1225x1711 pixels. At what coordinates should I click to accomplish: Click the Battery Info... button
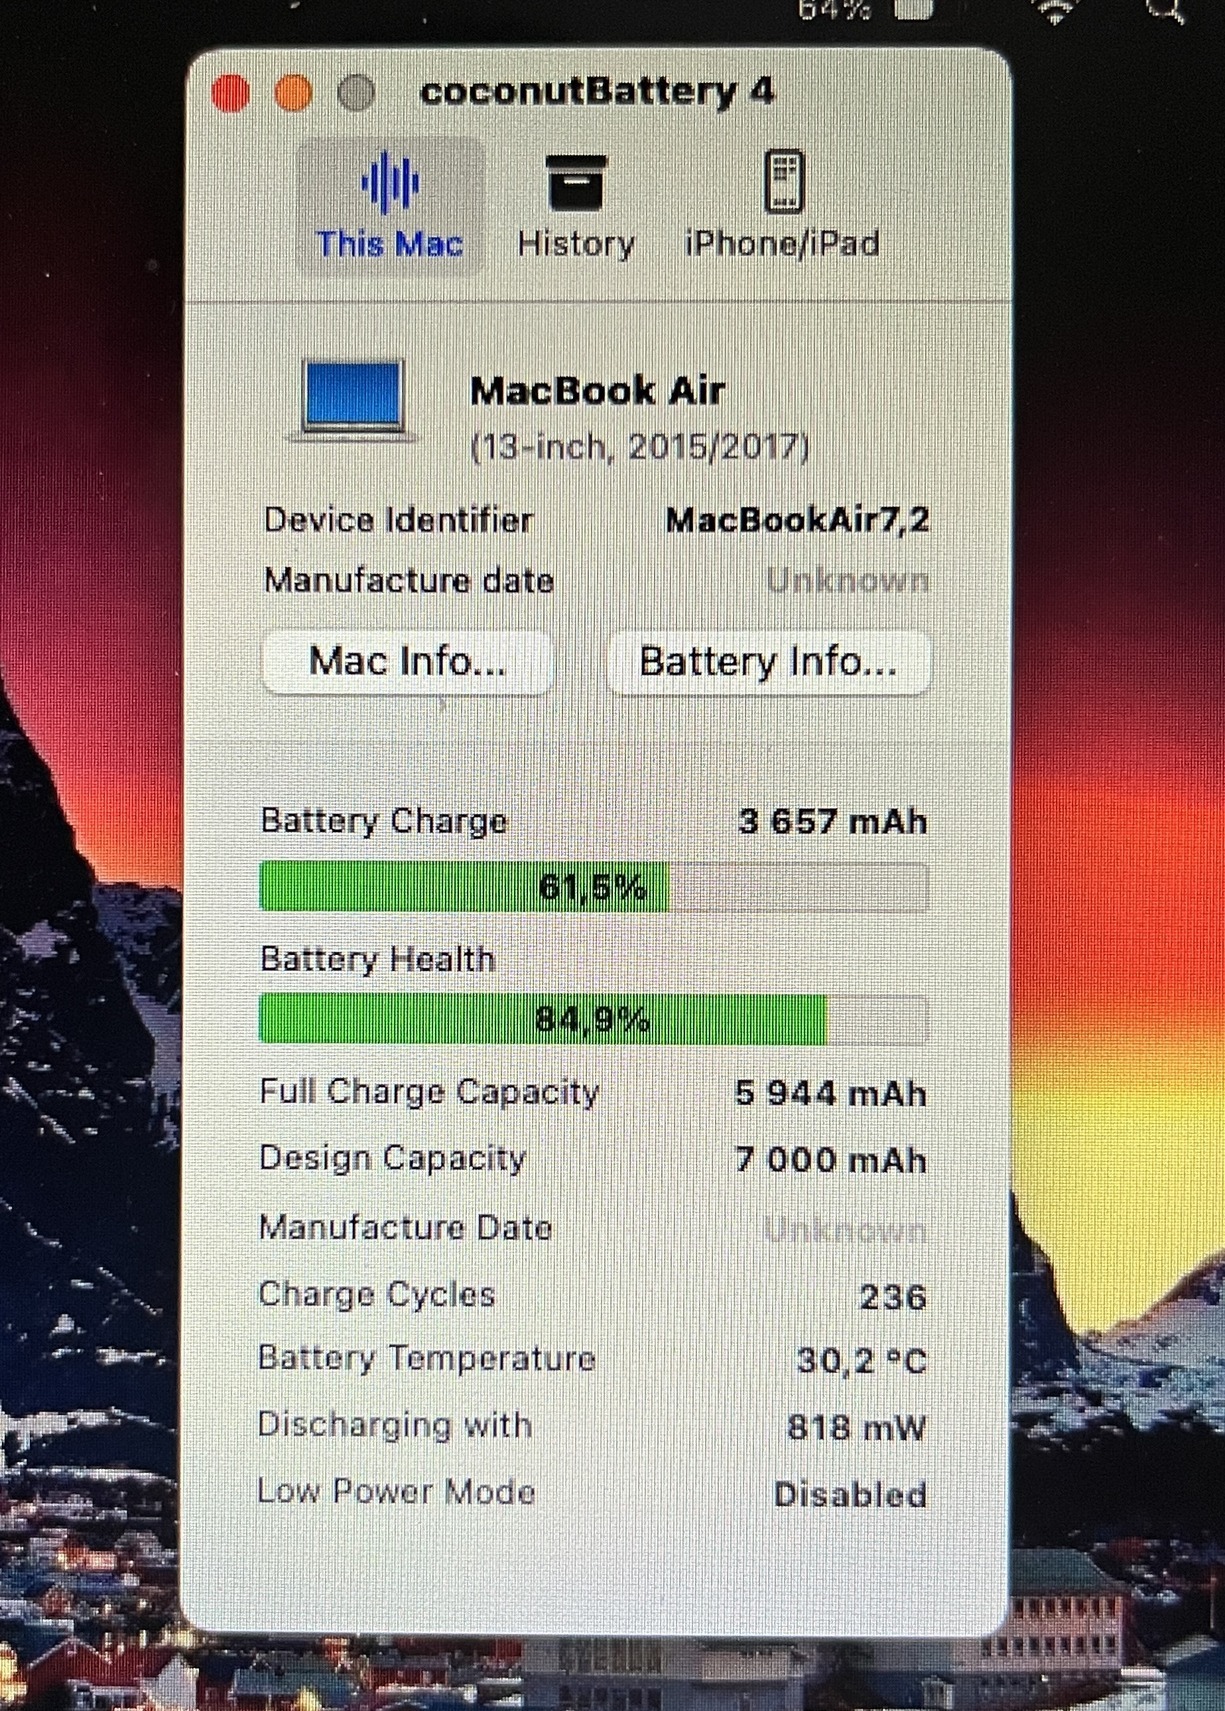pyautogui.click(x=768, y=662)
